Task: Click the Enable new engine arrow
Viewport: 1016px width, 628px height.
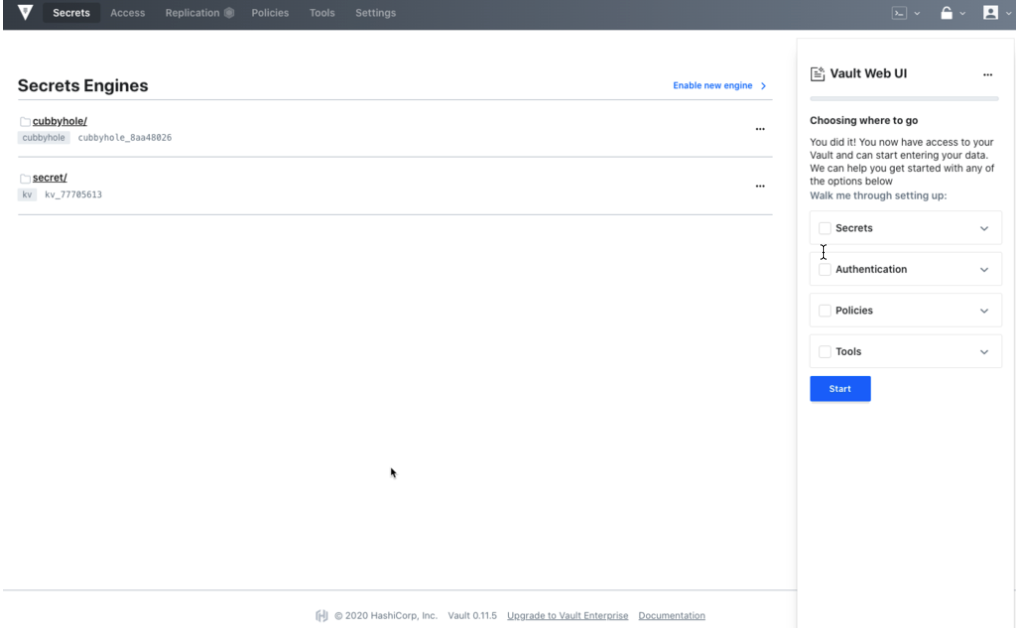Action: coord(763,86)
